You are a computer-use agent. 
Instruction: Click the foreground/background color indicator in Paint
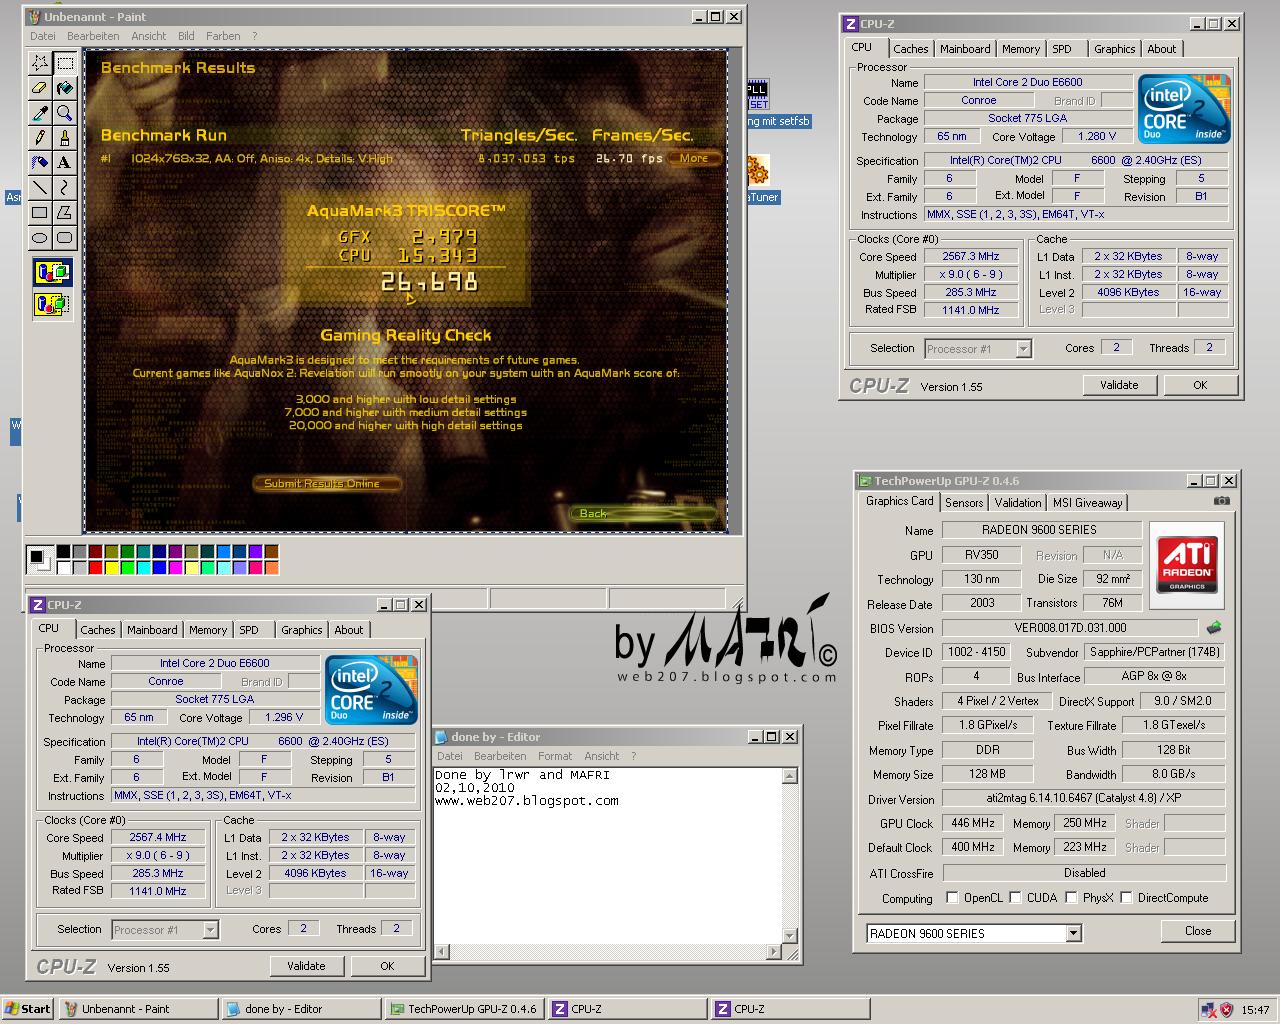[40, 560]
